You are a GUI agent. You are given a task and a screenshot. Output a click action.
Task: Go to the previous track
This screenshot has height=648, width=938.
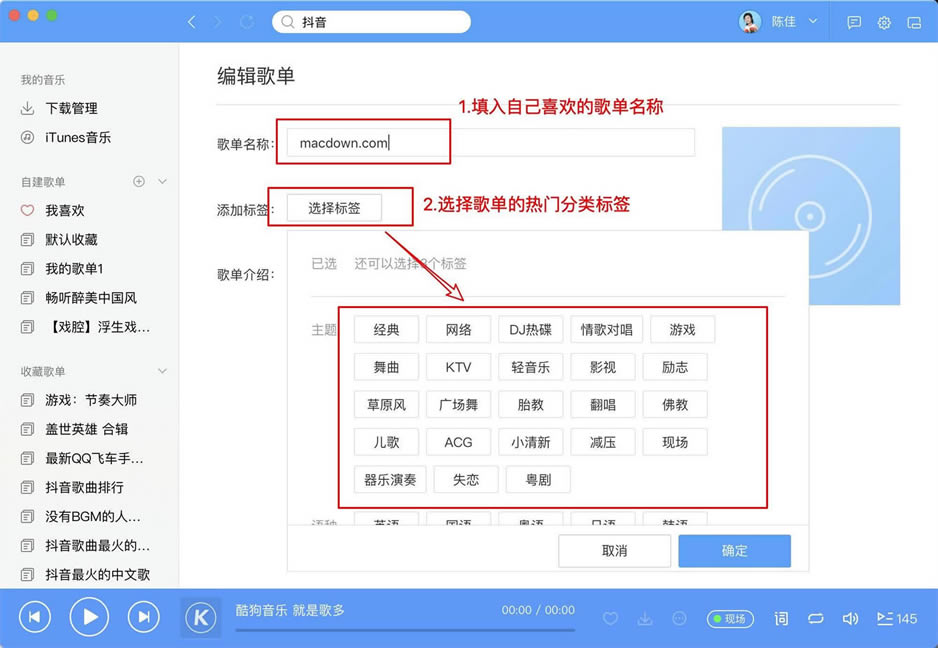tap(34, 617)
